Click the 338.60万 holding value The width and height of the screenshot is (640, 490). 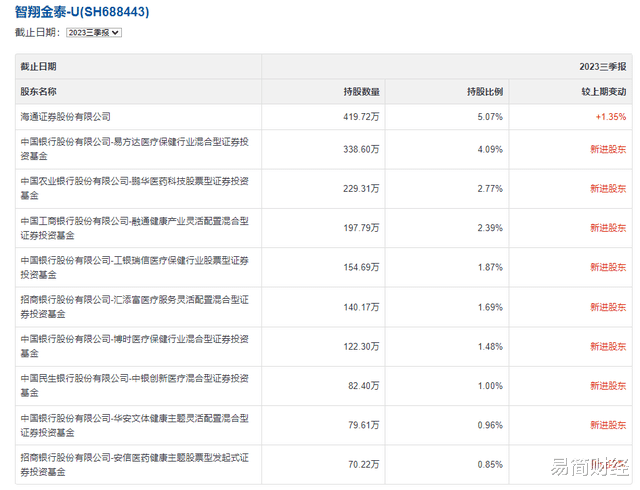click(x=361, y=149)
